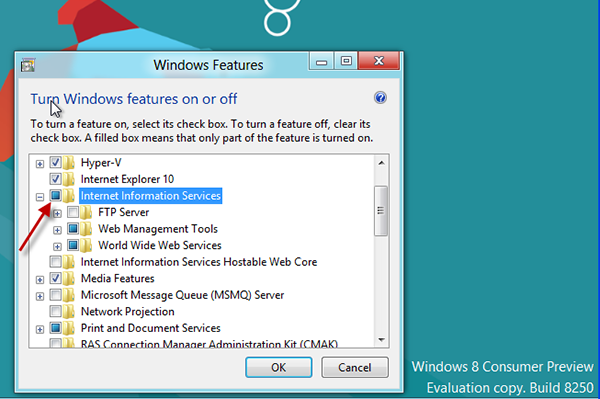Check the Network Projection checkbox
The height and width of the screenshot is (399, 600).
(x=55, y=311)
